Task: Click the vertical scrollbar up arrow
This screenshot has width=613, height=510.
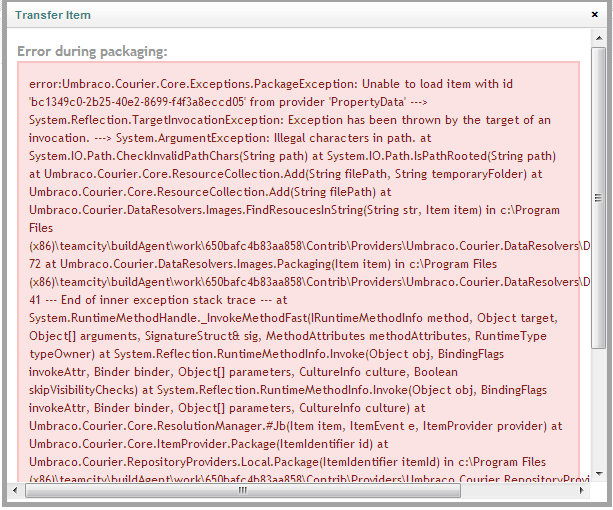Action: [x=599, y=38]
